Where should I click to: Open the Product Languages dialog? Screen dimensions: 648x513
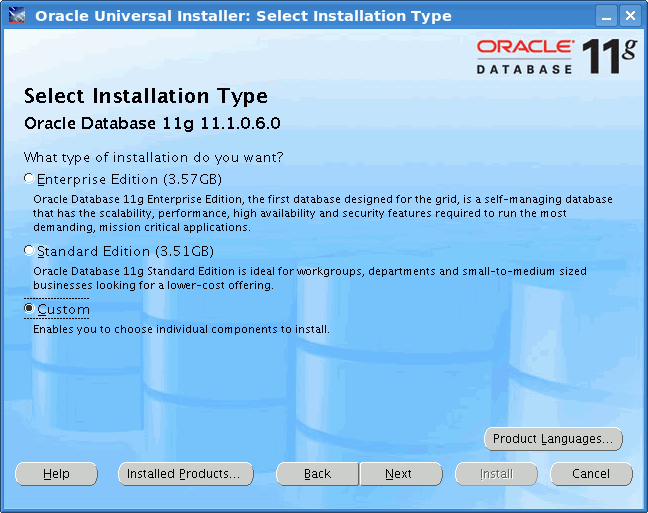(x=553, y=439)
